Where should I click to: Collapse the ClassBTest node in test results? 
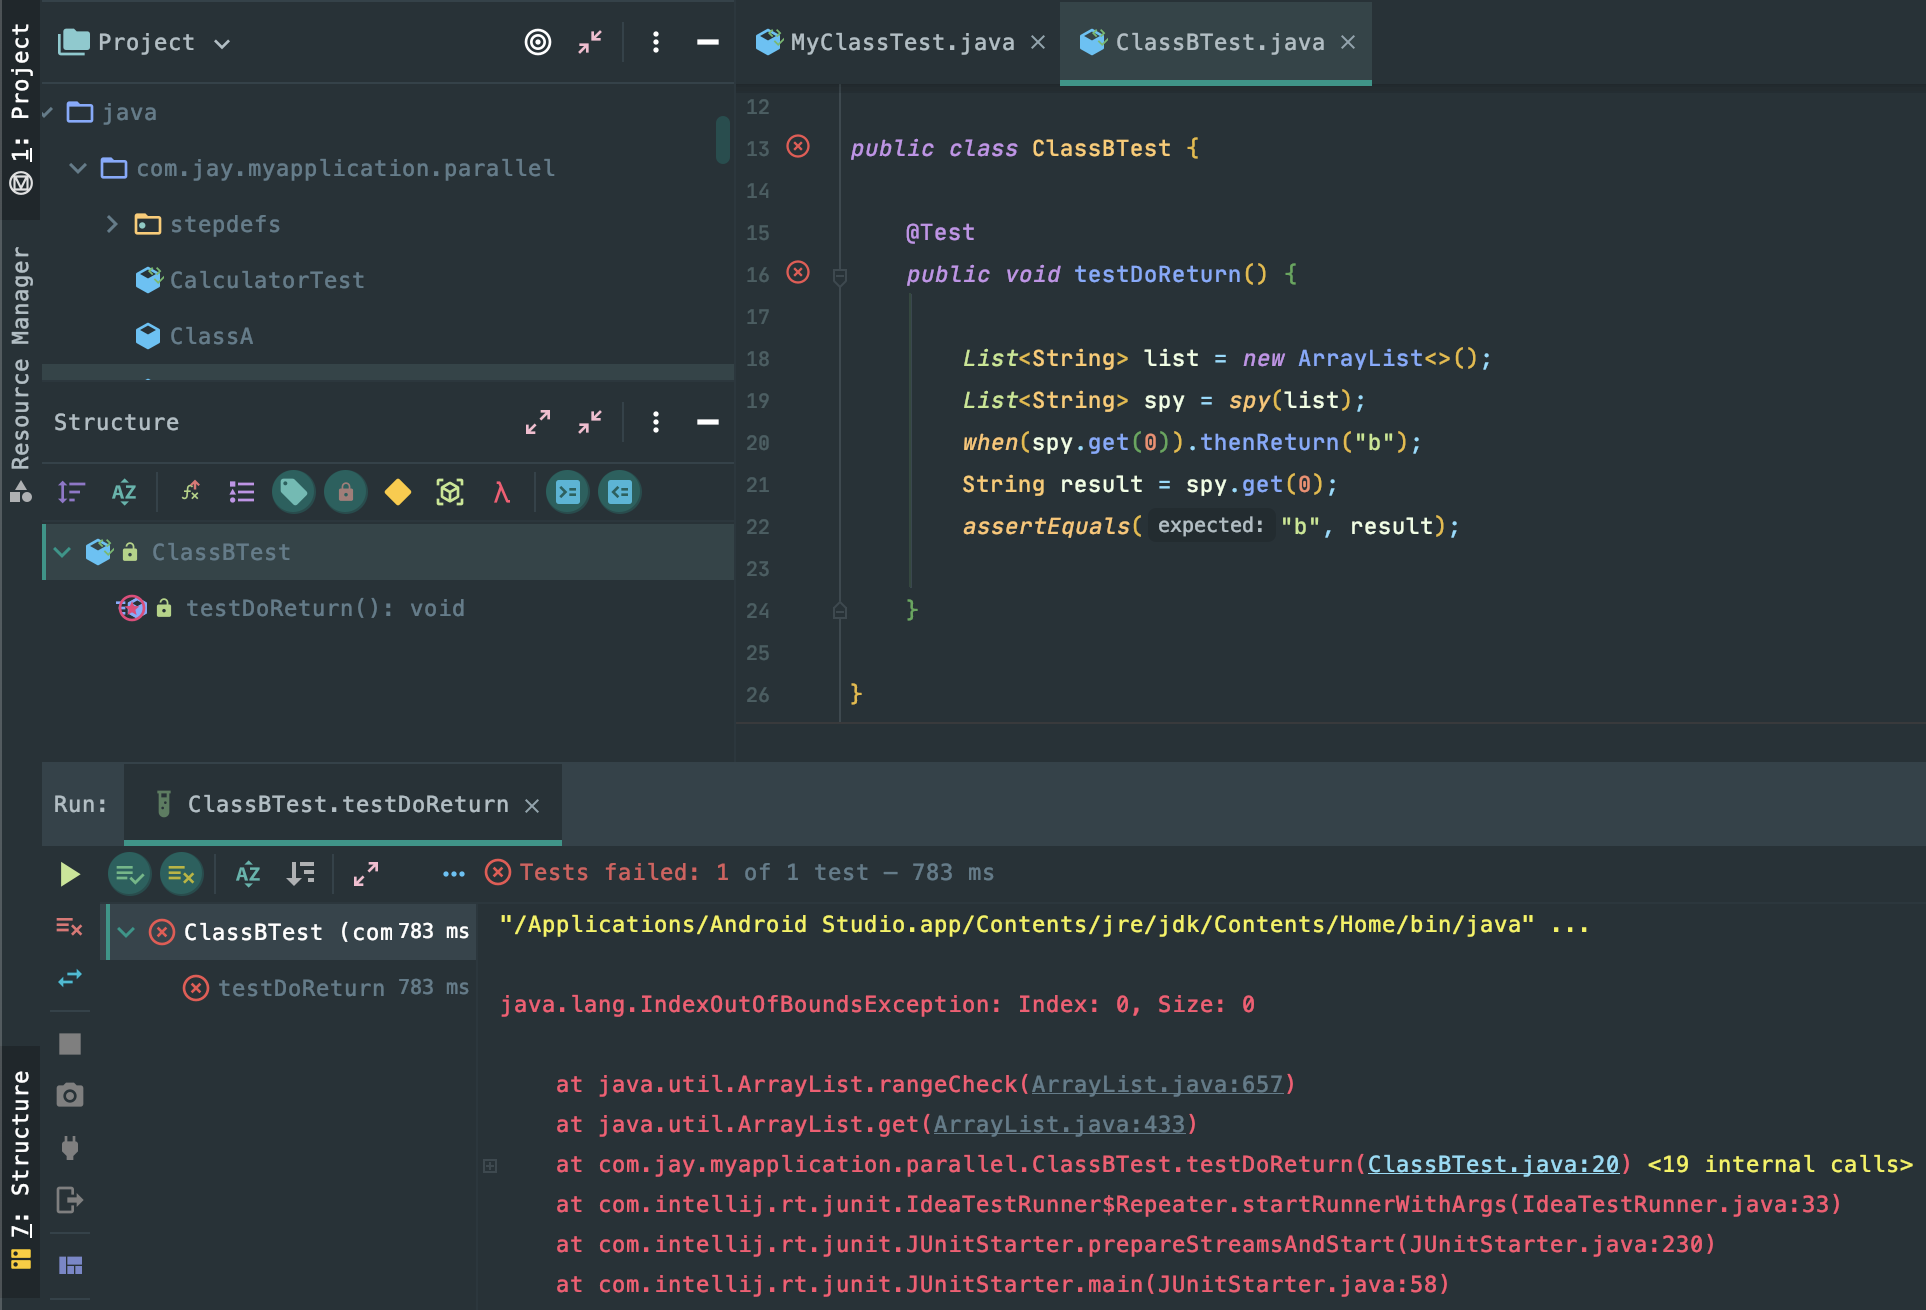coord(126,932)
